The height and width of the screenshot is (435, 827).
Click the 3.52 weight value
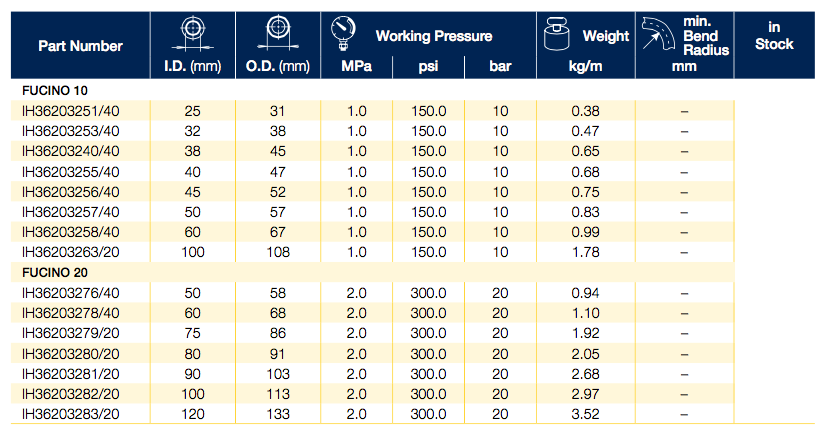tap(583, 413)
